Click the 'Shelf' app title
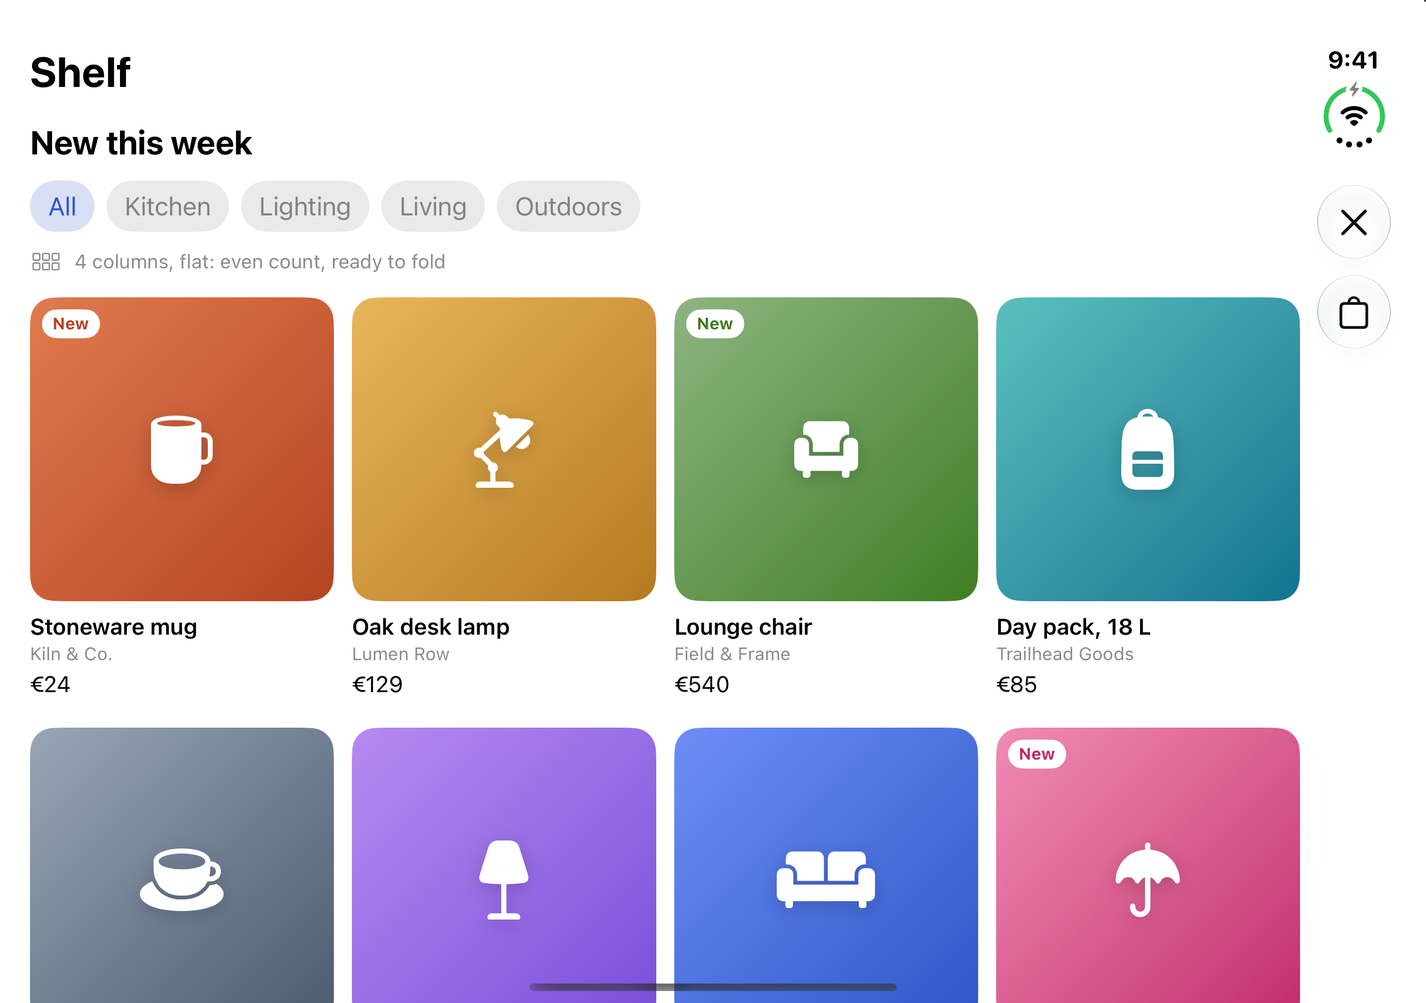Screen dimensions: 1426x1003 pos(80,73)
